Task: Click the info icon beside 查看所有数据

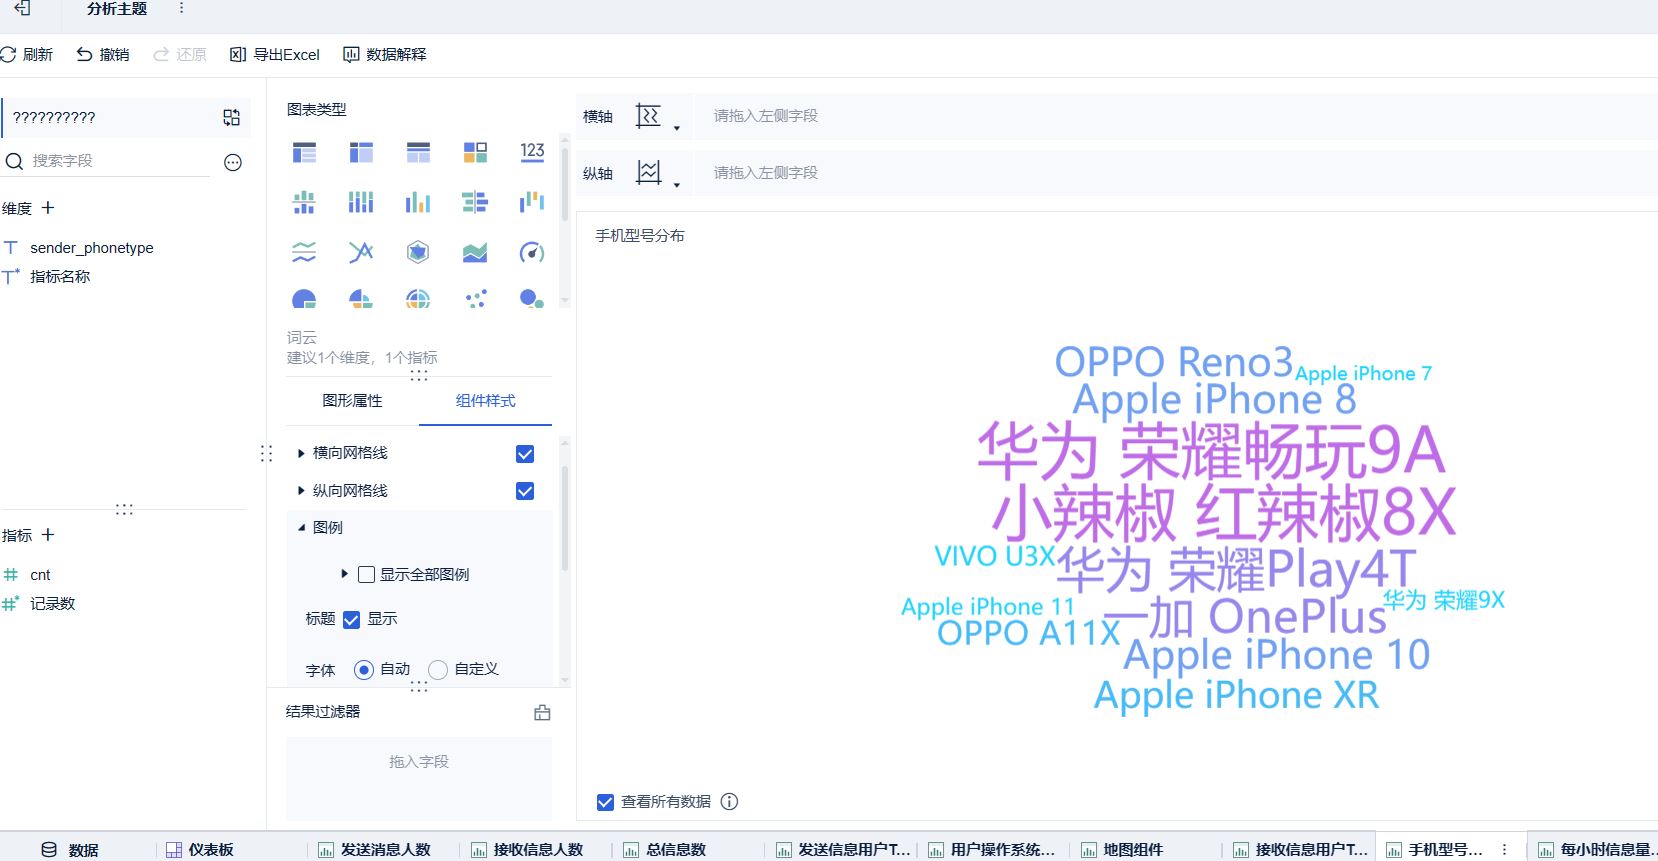Action: 730,801
